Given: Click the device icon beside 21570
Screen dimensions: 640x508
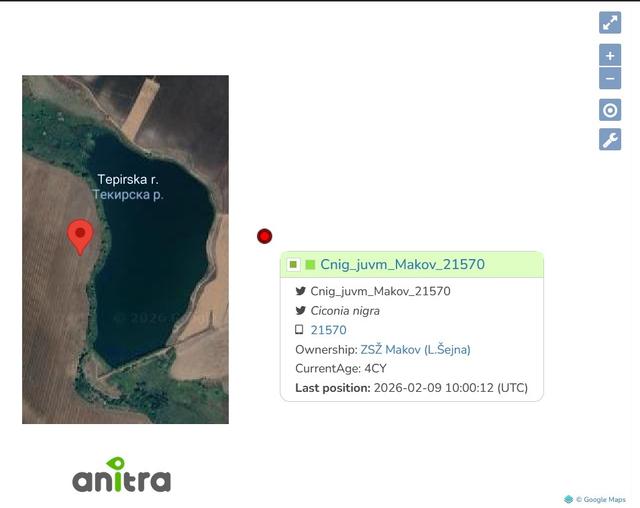Looking at the screenshot, I should [299, 329].
